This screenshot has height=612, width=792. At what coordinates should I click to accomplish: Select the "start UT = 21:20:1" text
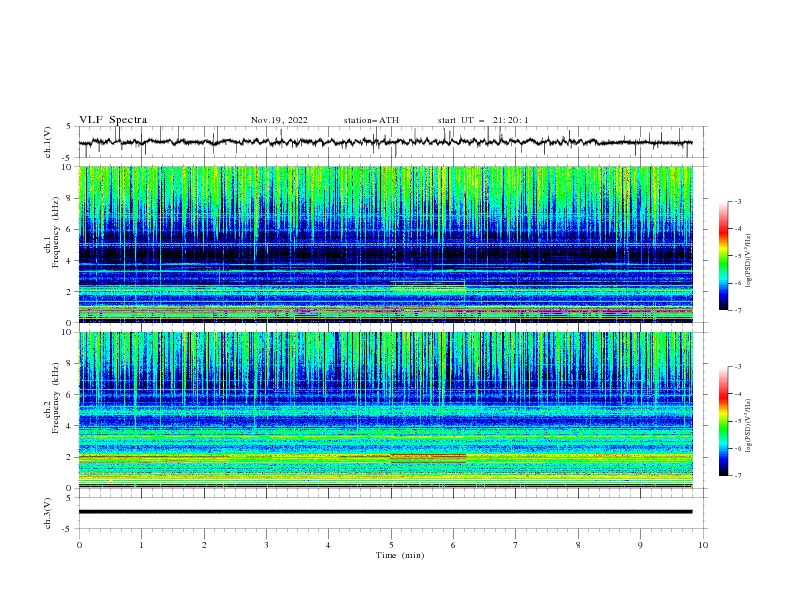483,120
